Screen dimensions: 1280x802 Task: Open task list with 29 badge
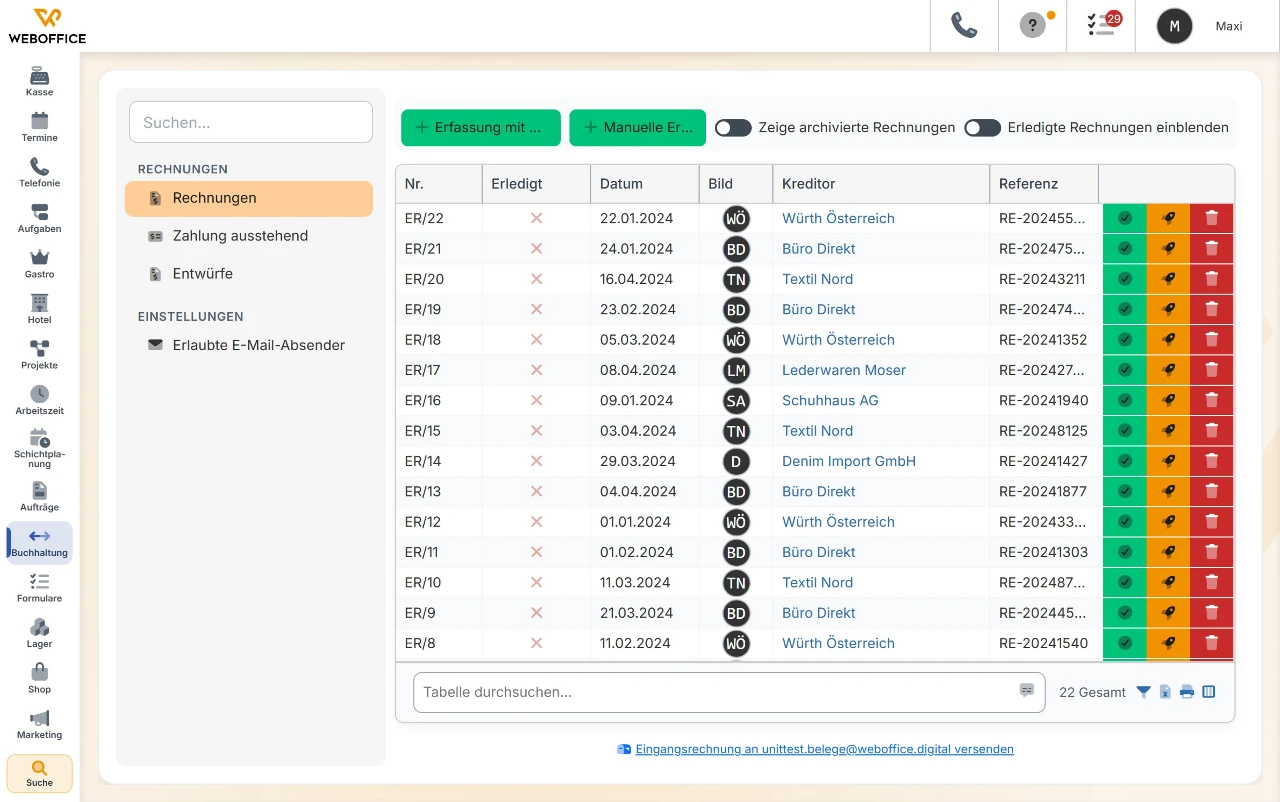click(x=1102, y=25)
